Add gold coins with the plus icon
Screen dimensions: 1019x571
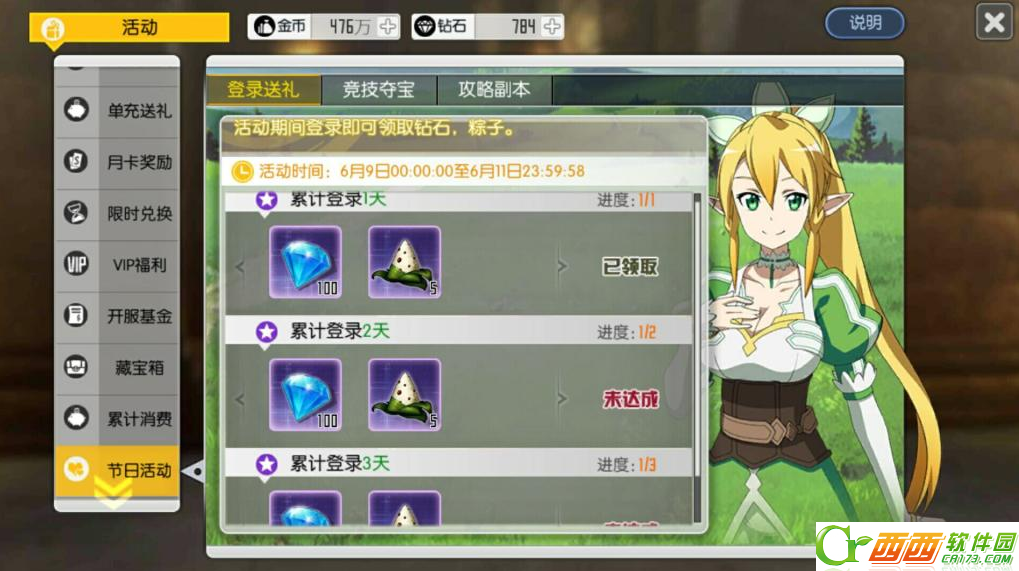pyautogui.click(x=388, y=27)
